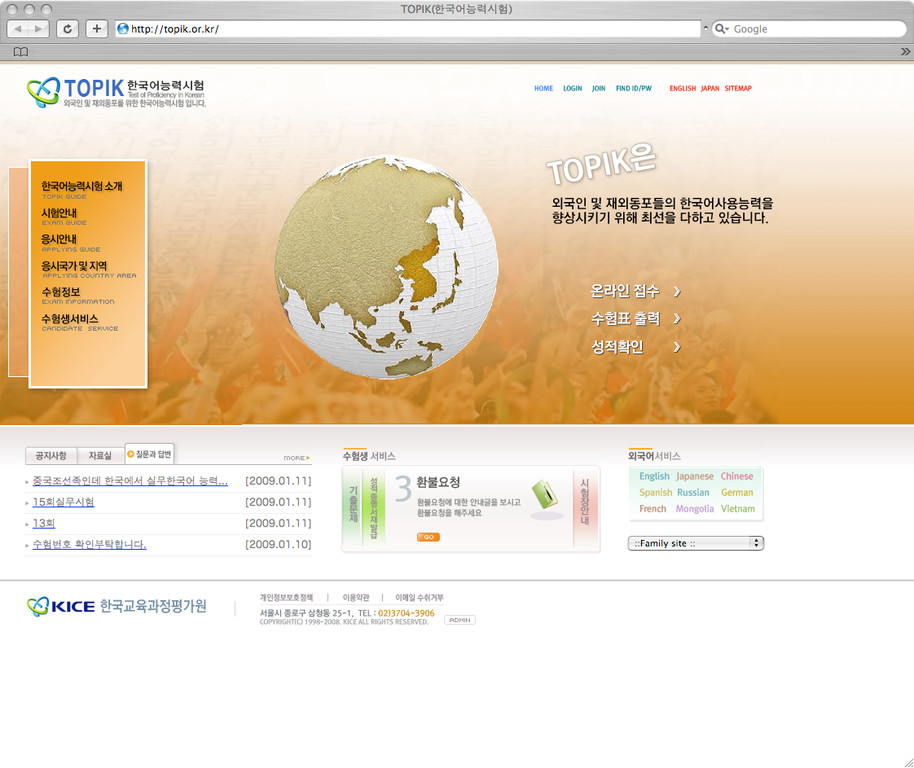Click the KICE logo in footer
Screen dimensions: 914x768
[x=116, y=606]
